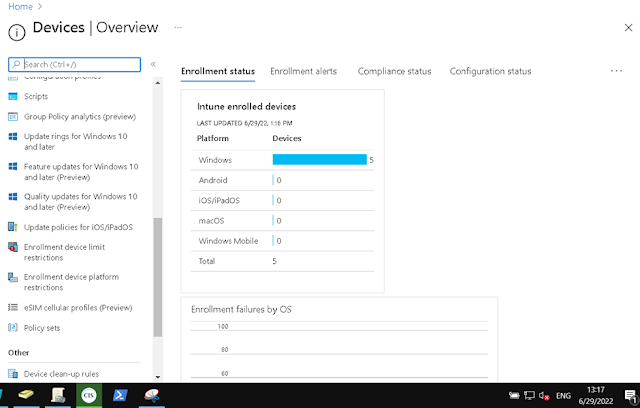
Task: Click the Devices overview info icon
Action: tap(17, 33)
